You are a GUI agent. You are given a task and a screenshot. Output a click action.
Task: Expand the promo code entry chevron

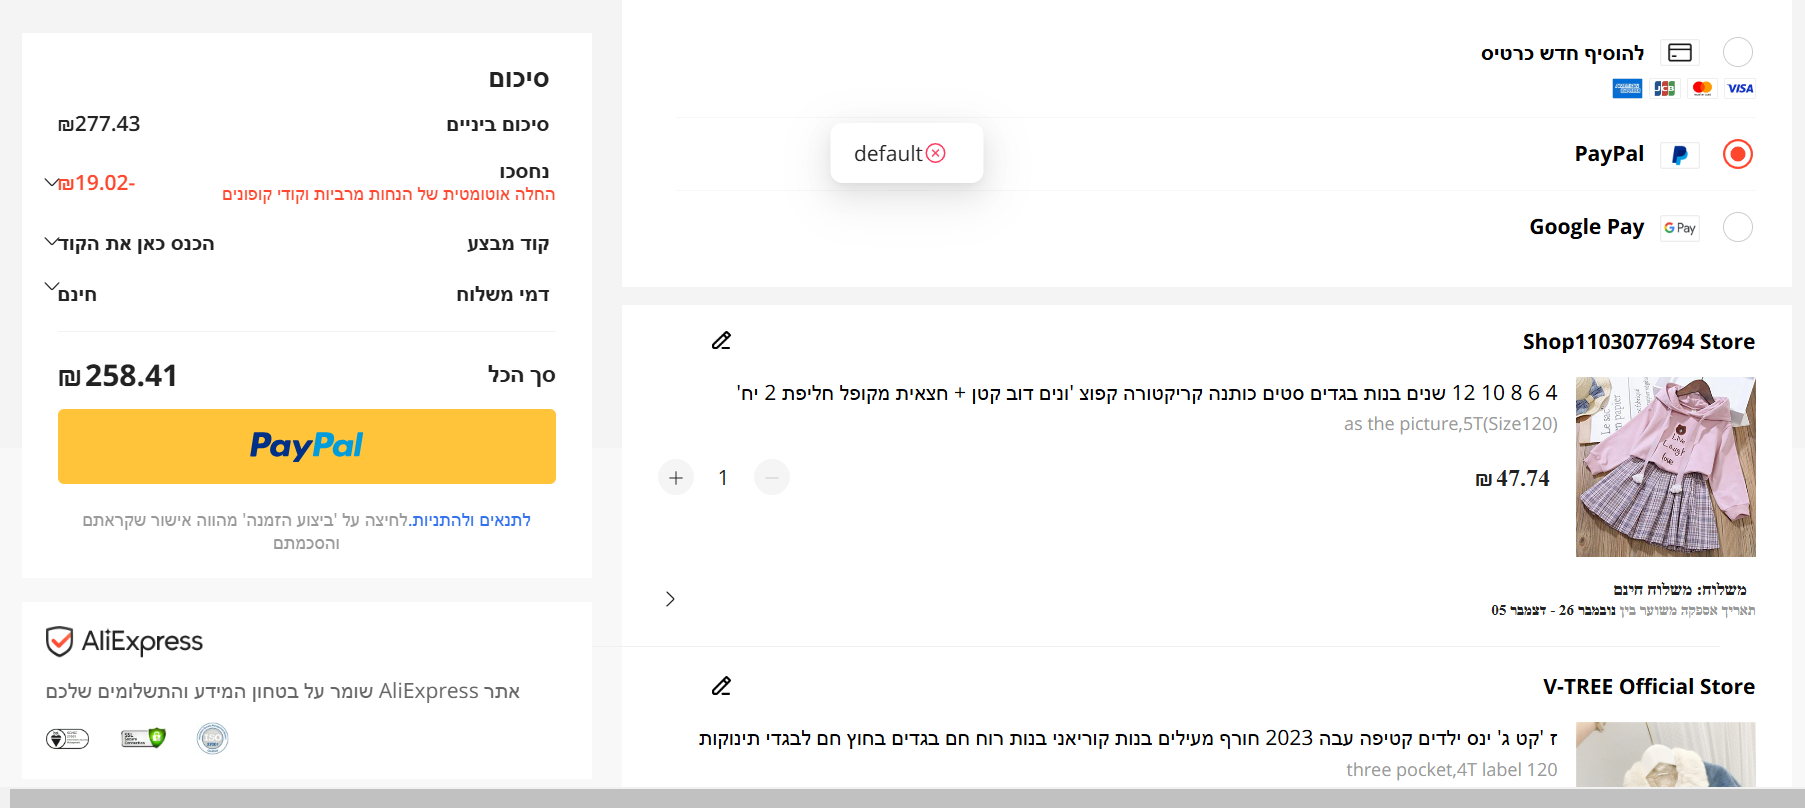click(51, 242)
